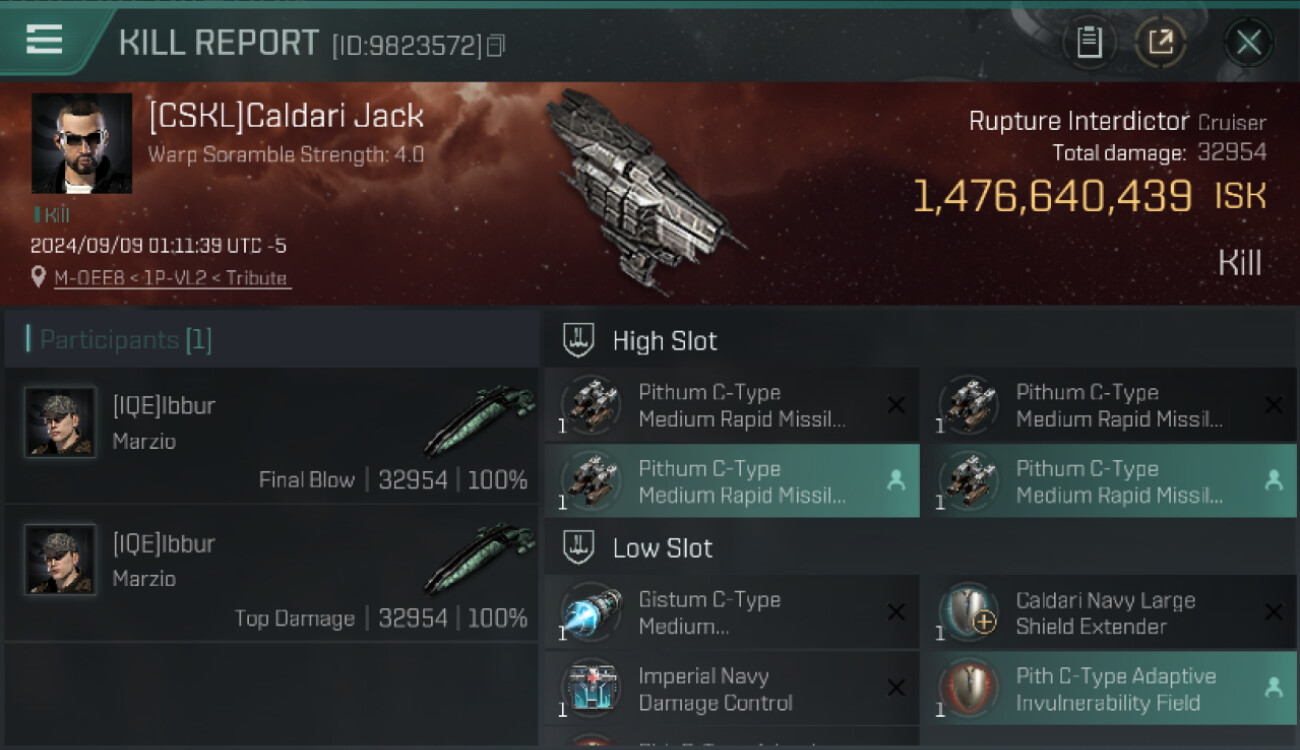
Task: Click the High Slot section icon
Action: coord(579,340)
